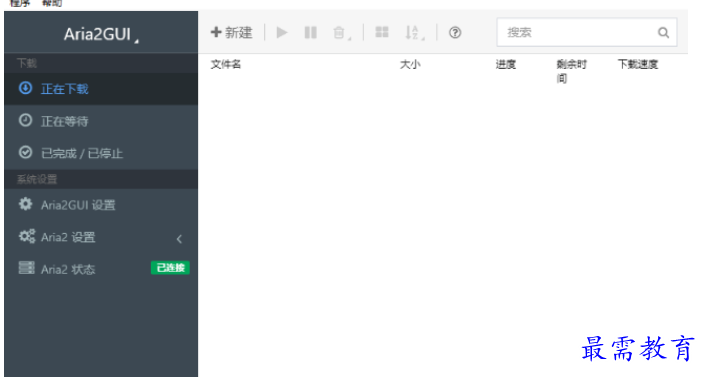The image size is (703, 380).
Task: Click 文件名 column header
Action: [x=226, y=65]
